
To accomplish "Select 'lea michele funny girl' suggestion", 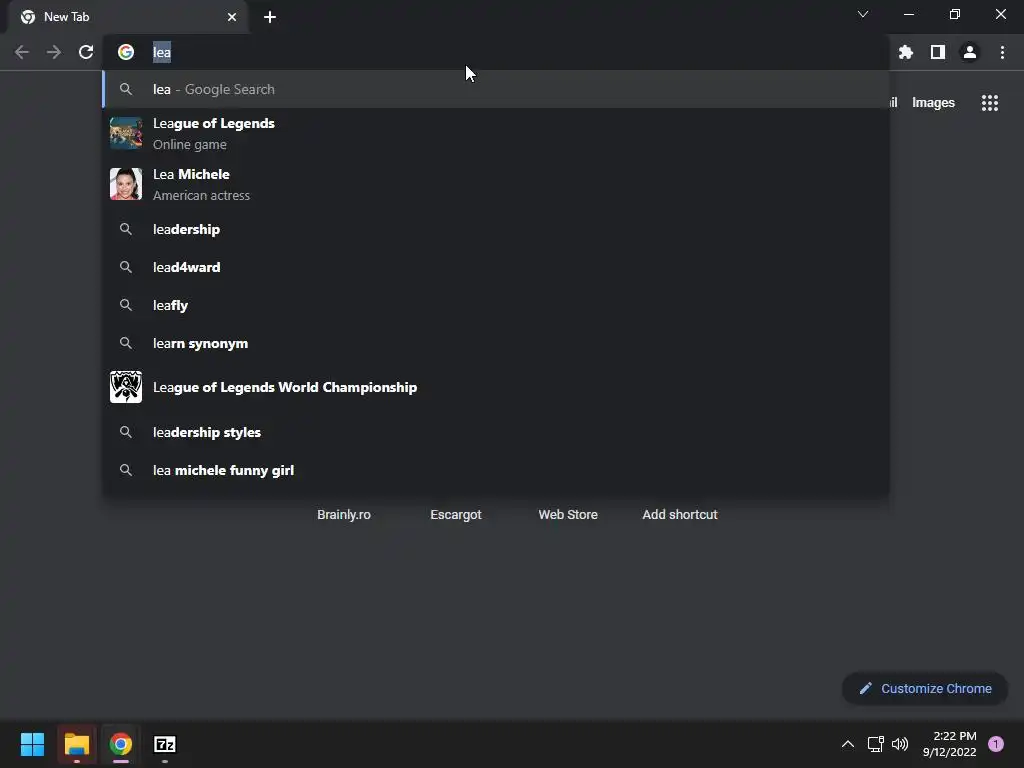I will coord(496,470).
